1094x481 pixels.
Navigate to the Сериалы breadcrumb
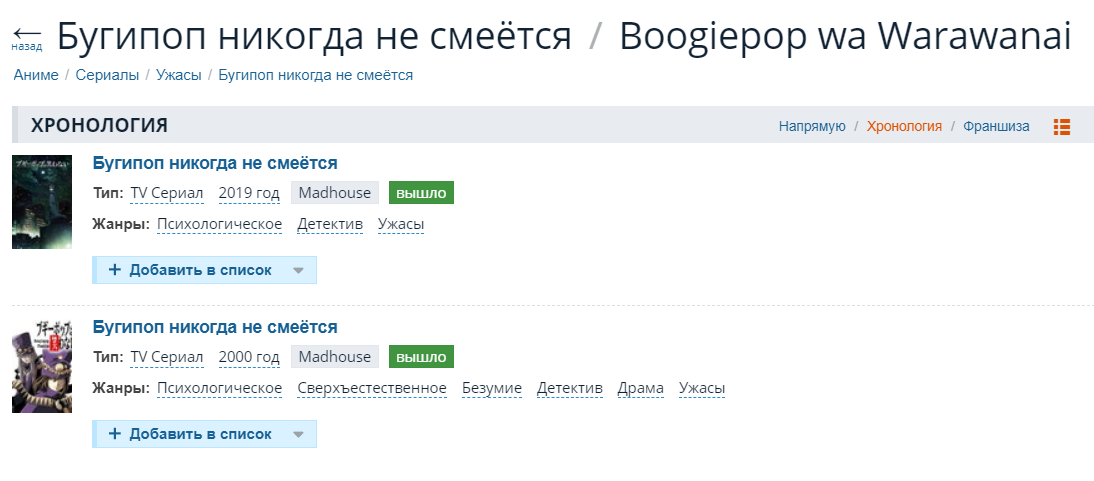point(108,75)
